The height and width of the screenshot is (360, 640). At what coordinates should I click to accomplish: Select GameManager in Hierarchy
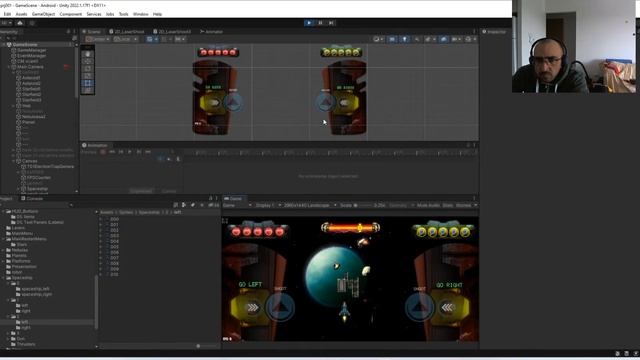[x=32, y=50]
